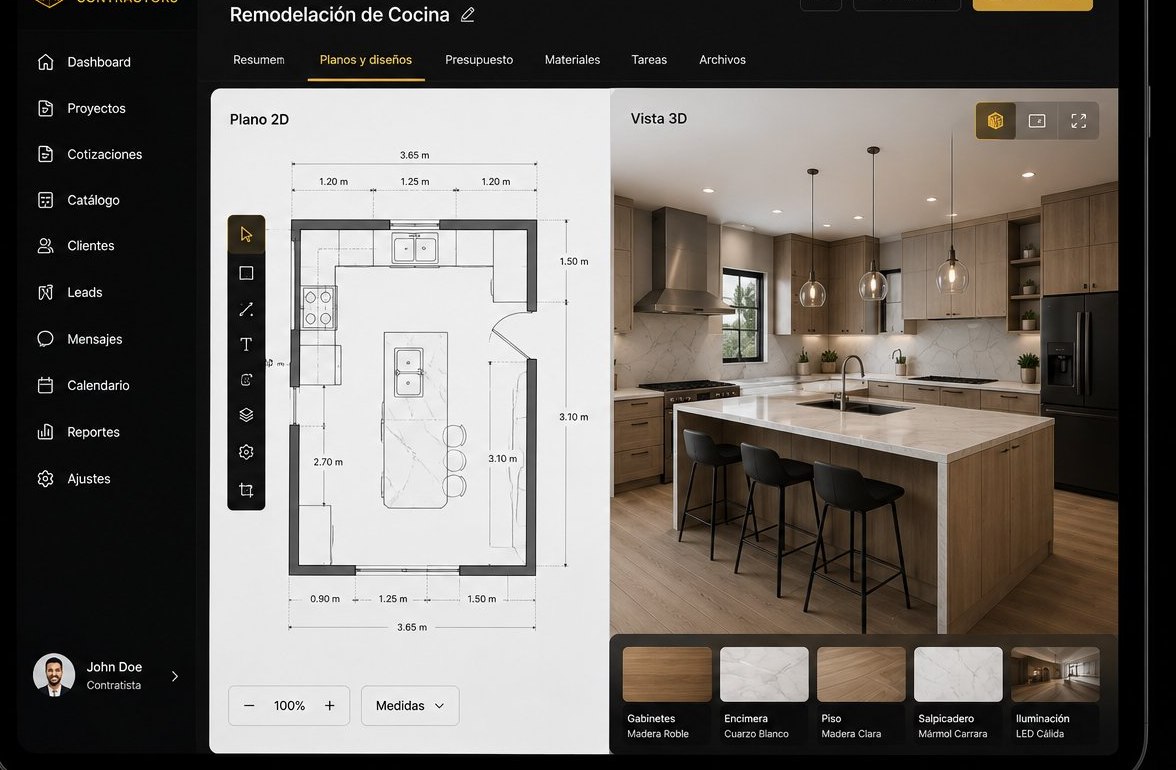The image size is (1176, 770).
Task: Open the Archivos tab
Action: tap(722, 60)
